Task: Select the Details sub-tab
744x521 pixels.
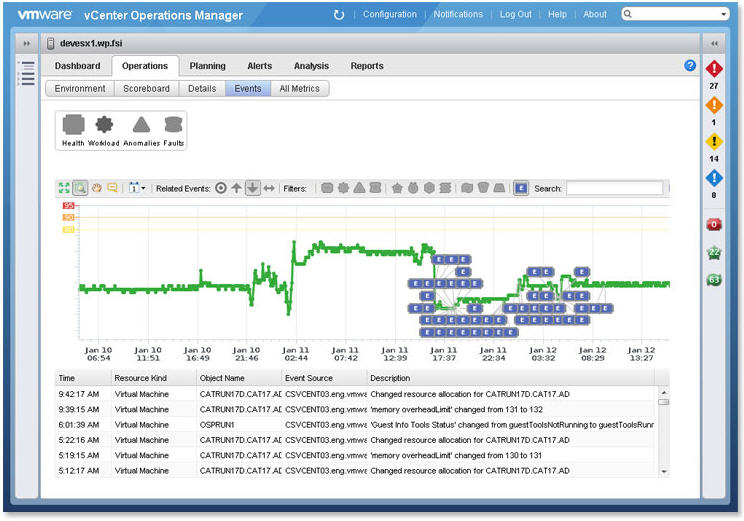Action: pos(202,89)
